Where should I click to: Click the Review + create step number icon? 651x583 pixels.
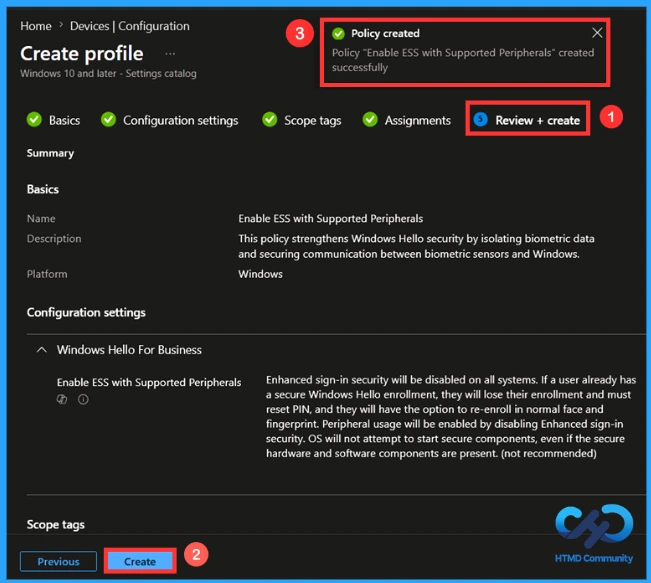(480, 120)
